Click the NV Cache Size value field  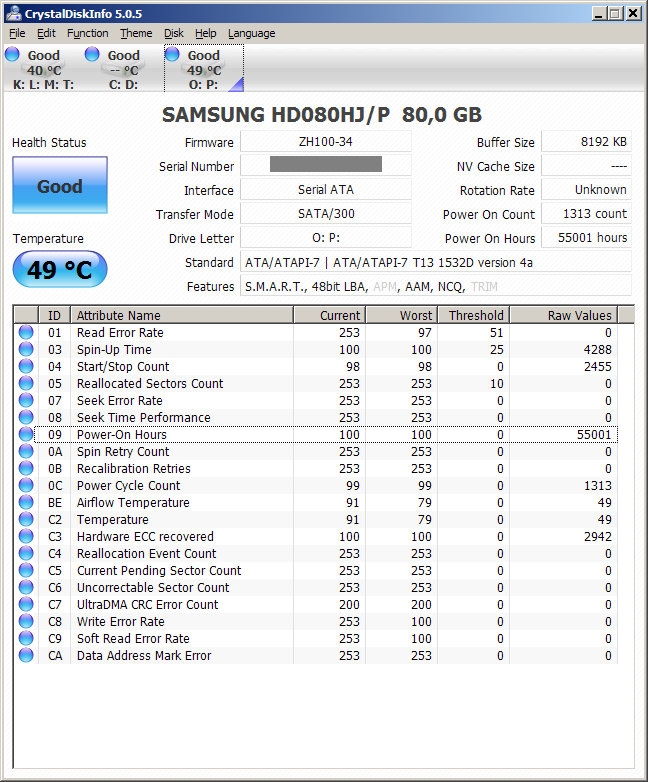pyautogui.click(x=586, y=166)
